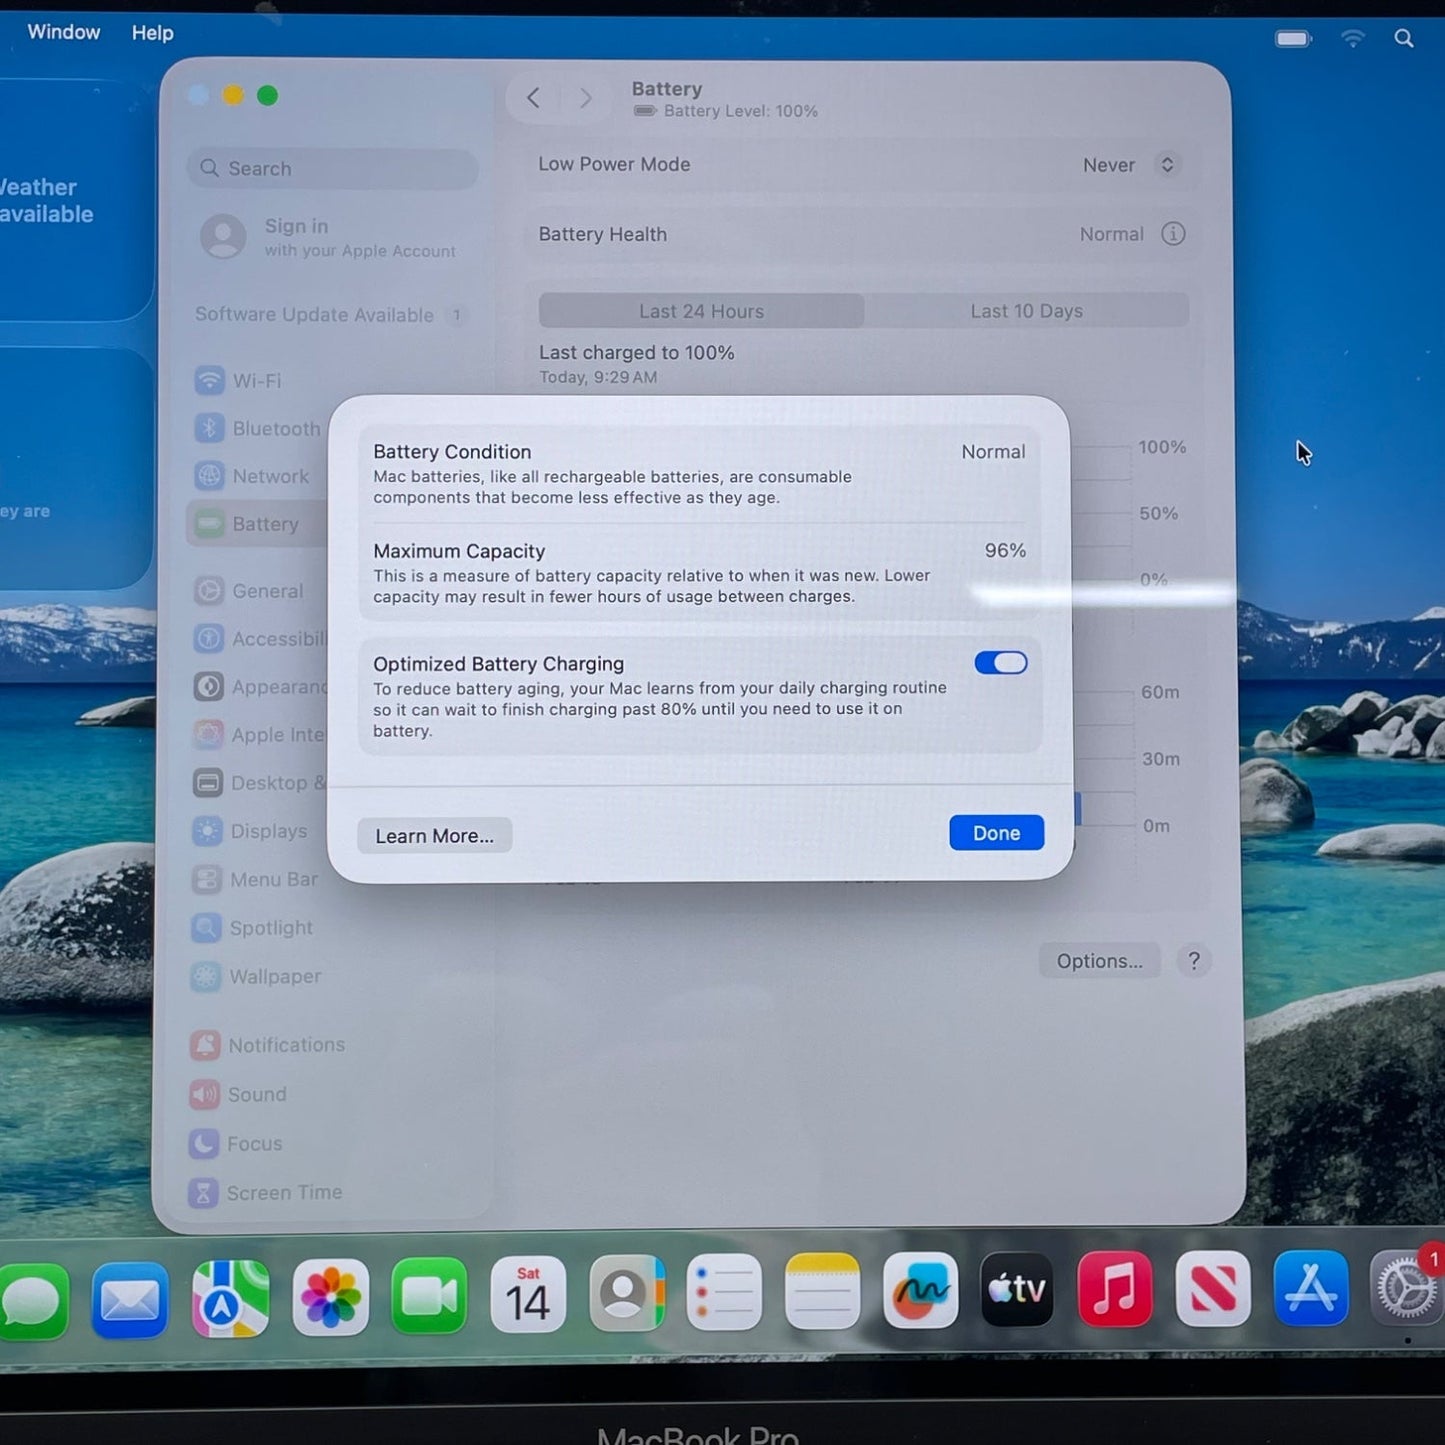Open the Help menu

click(152, 33)
